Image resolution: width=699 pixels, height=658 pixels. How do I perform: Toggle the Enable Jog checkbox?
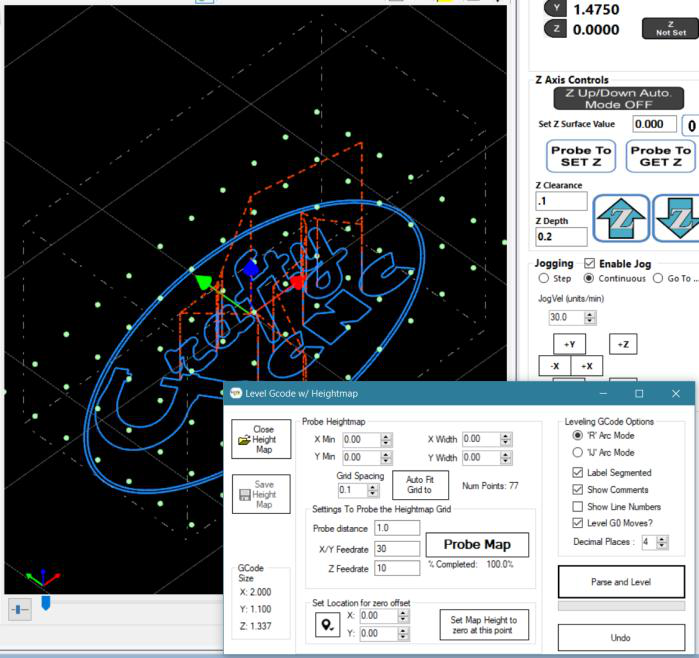pos(589,263)
